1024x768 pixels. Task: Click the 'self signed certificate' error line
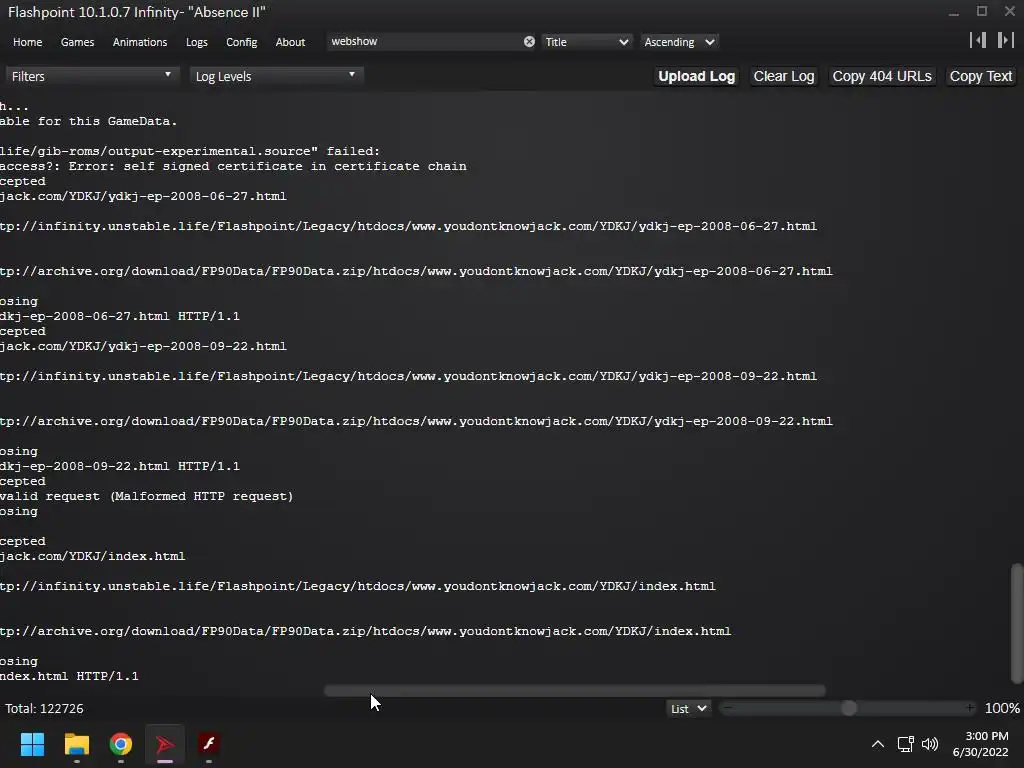coord(233,166)
